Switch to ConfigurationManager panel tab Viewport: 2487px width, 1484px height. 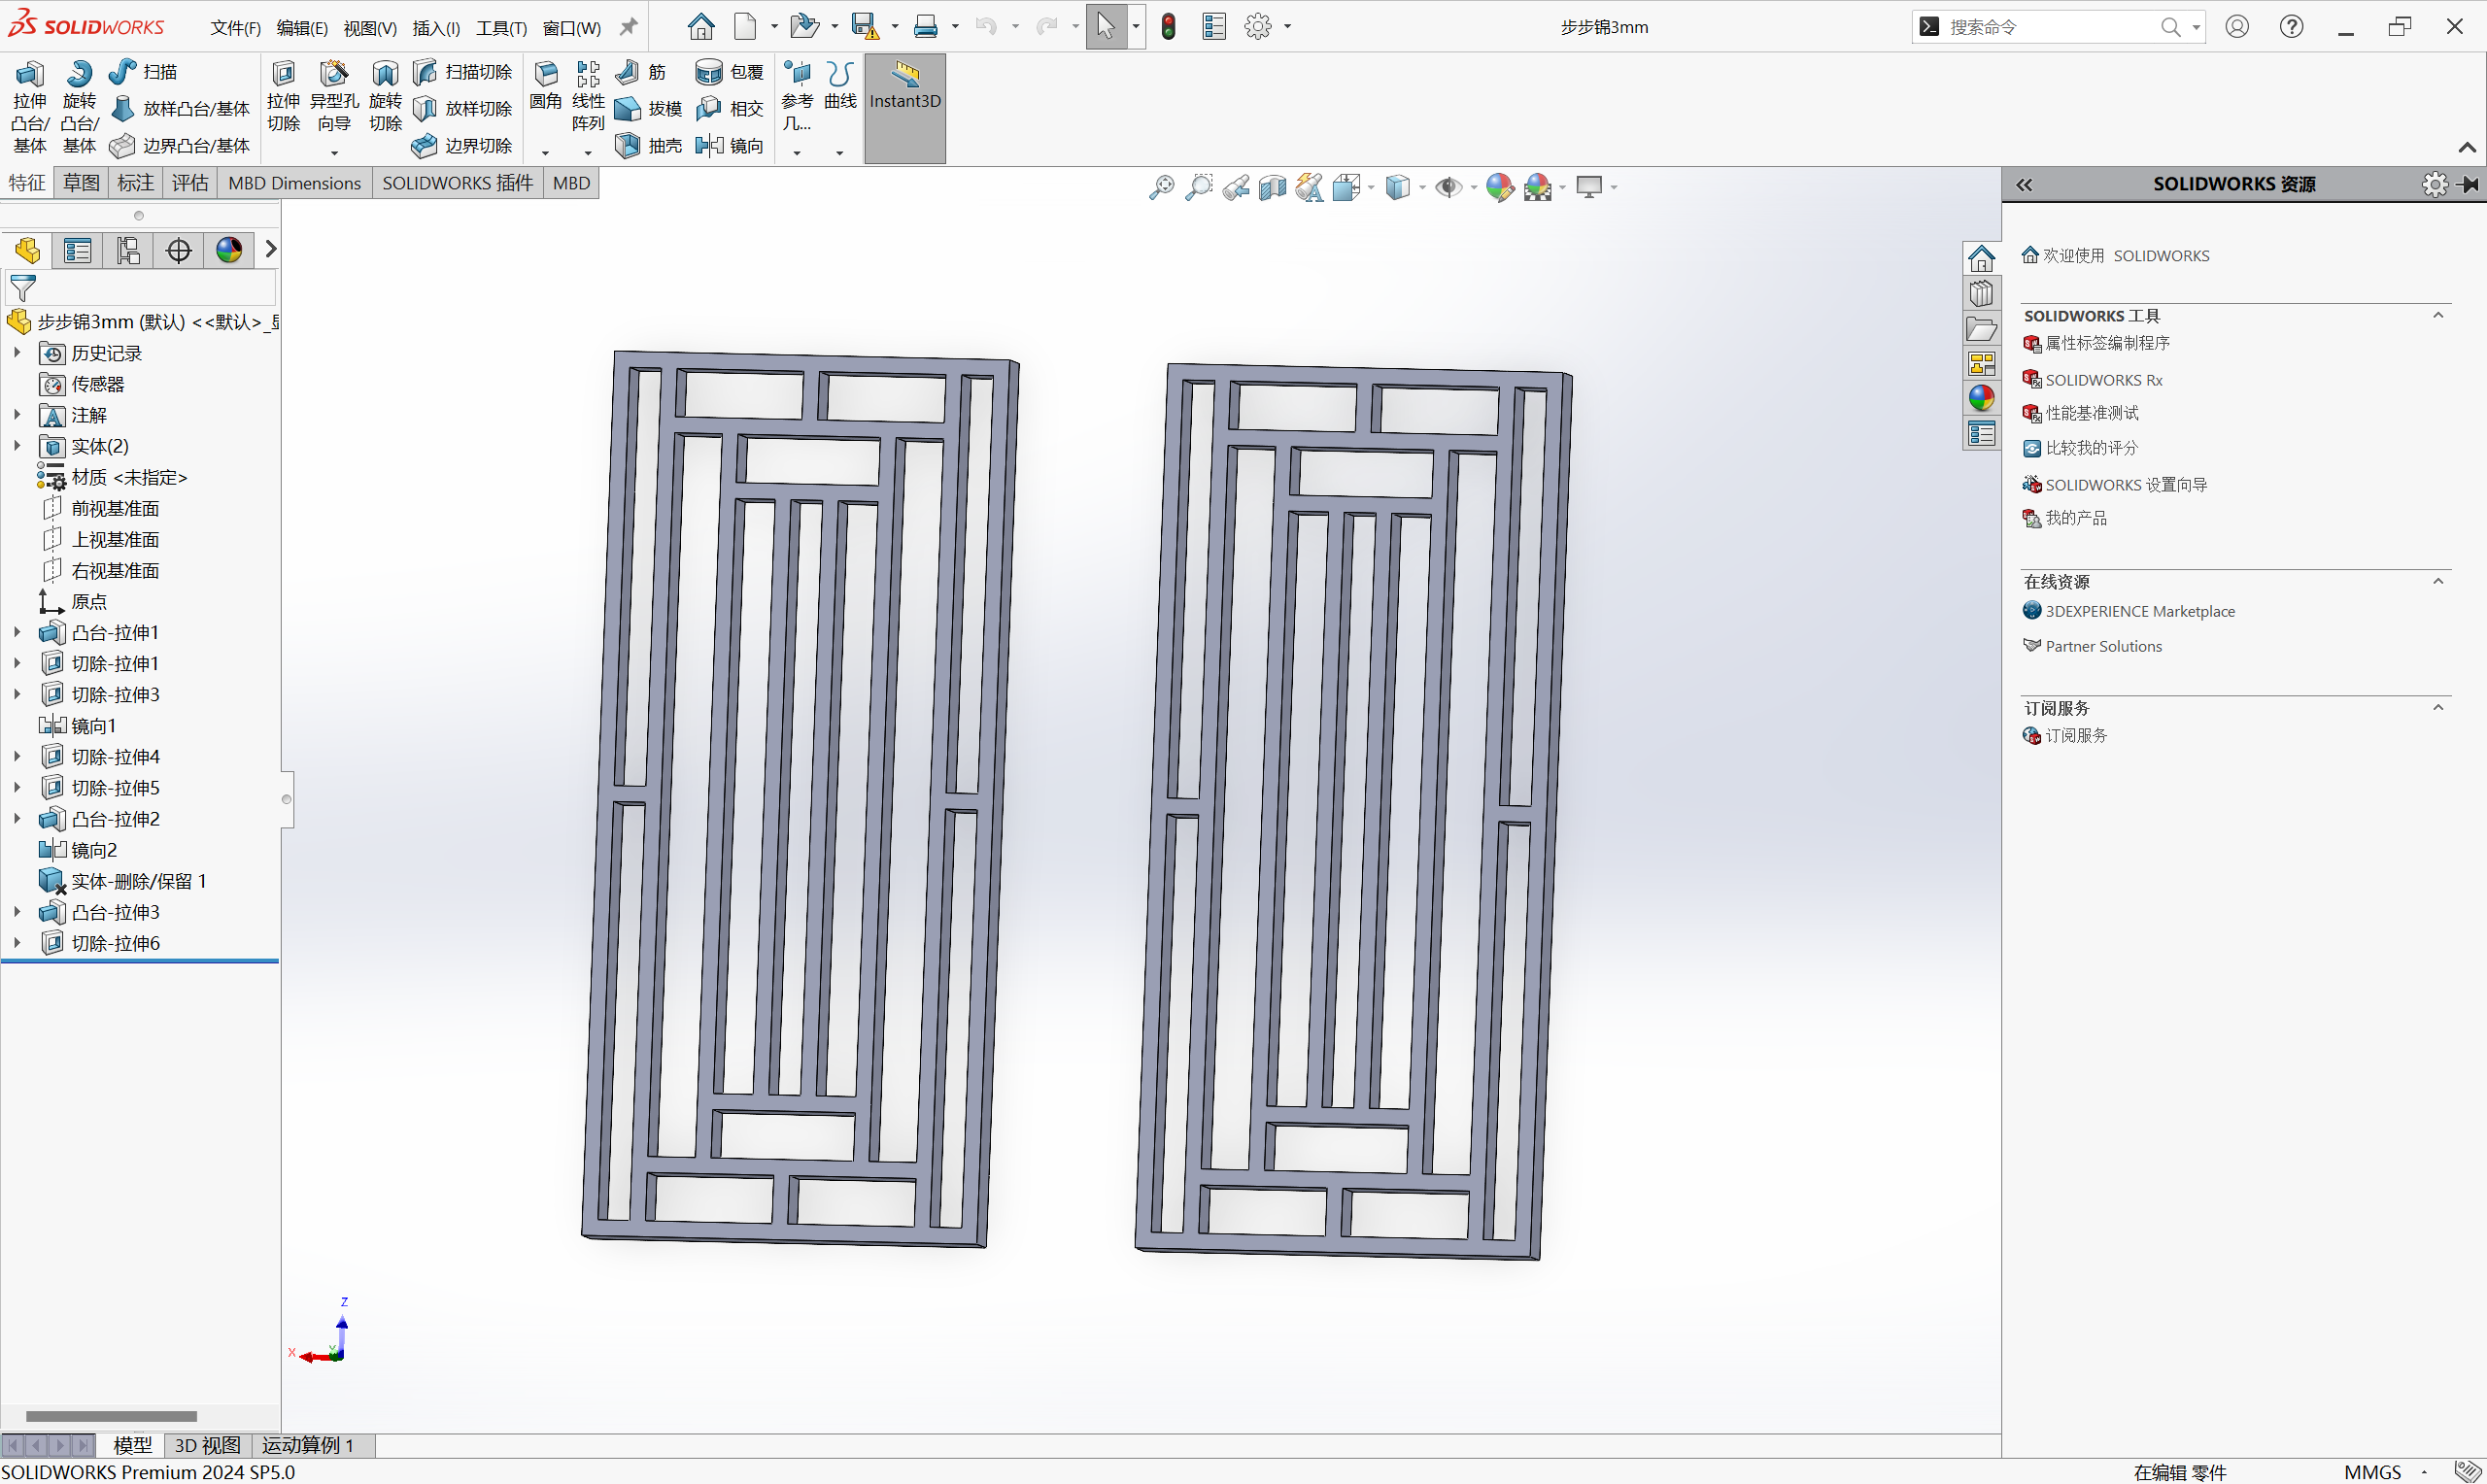point(128,250)
